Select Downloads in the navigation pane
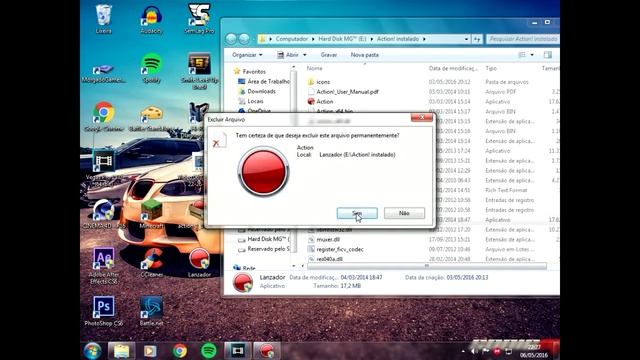Viewport: 640px width, 360px height. [x=257, y=91]
